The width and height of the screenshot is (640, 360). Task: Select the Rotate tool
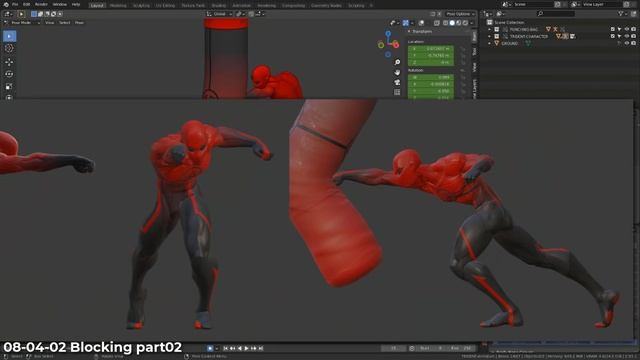point(9,74)
